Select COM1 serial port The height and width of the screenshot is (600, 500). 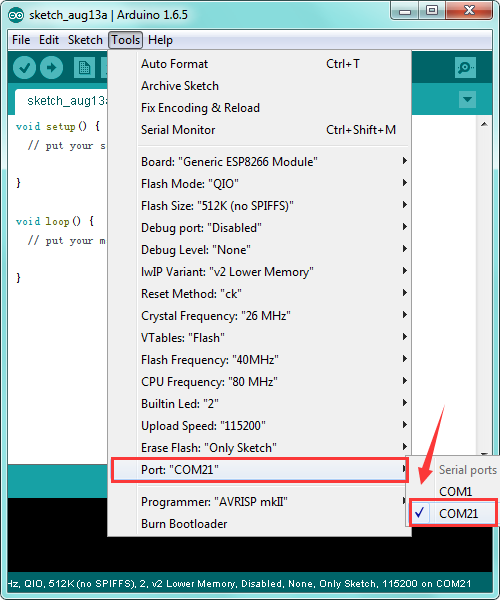(x=453, y=491)
